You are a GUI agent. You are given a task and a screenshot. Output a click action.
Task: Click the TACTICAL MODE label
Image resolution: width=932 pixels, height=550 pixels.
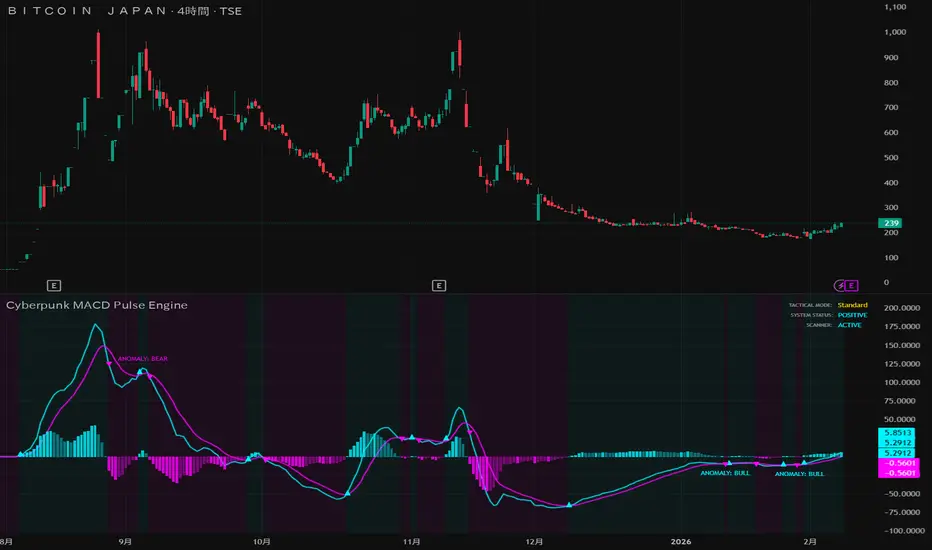[810, 305]
